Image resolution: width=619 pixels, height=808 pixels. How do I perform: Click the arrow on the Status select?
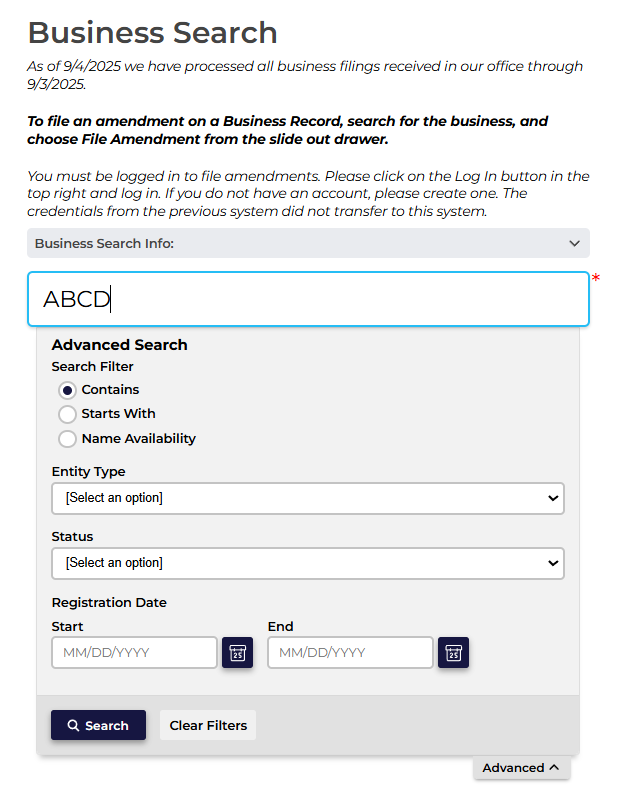(x=553, y=563)
